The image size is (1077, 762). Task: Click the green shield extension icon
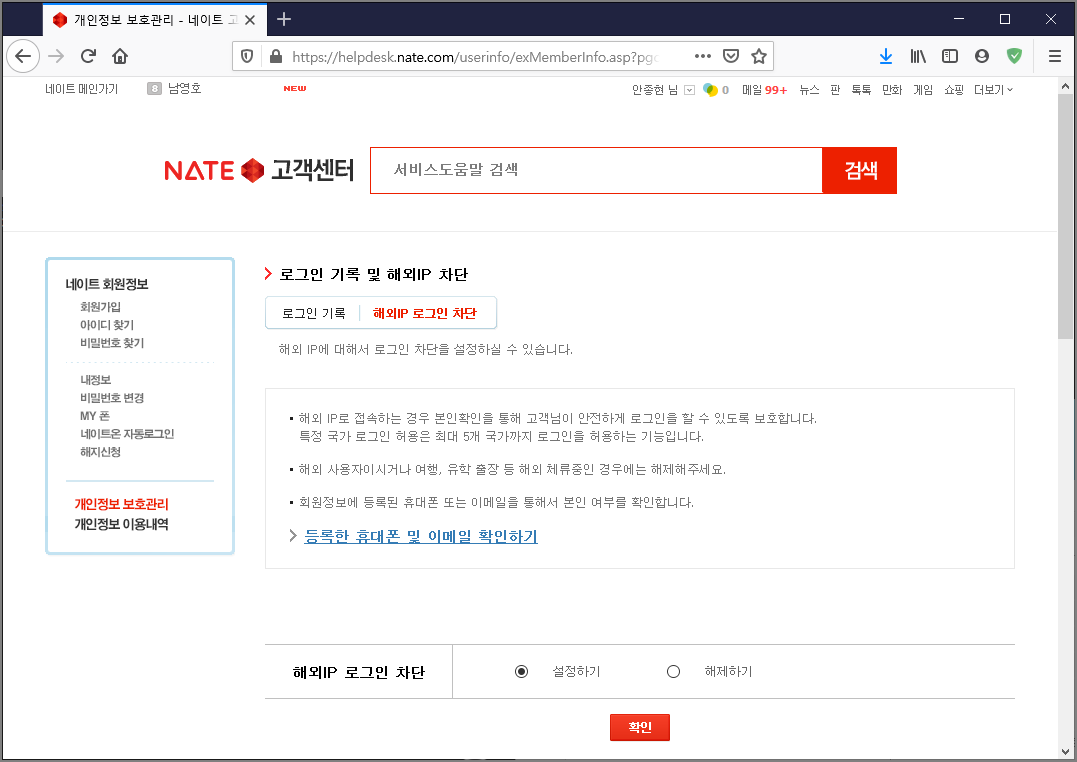point(1014,56)
